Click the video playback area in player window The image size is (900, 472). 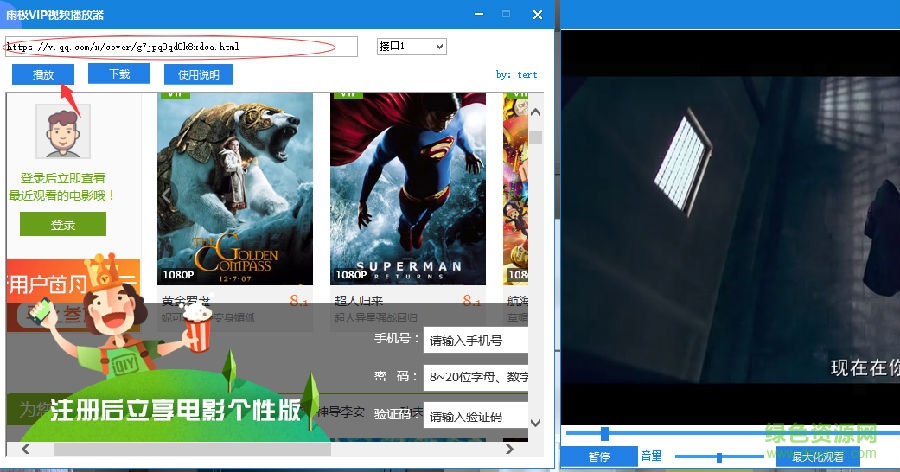(x=730, y=227)
